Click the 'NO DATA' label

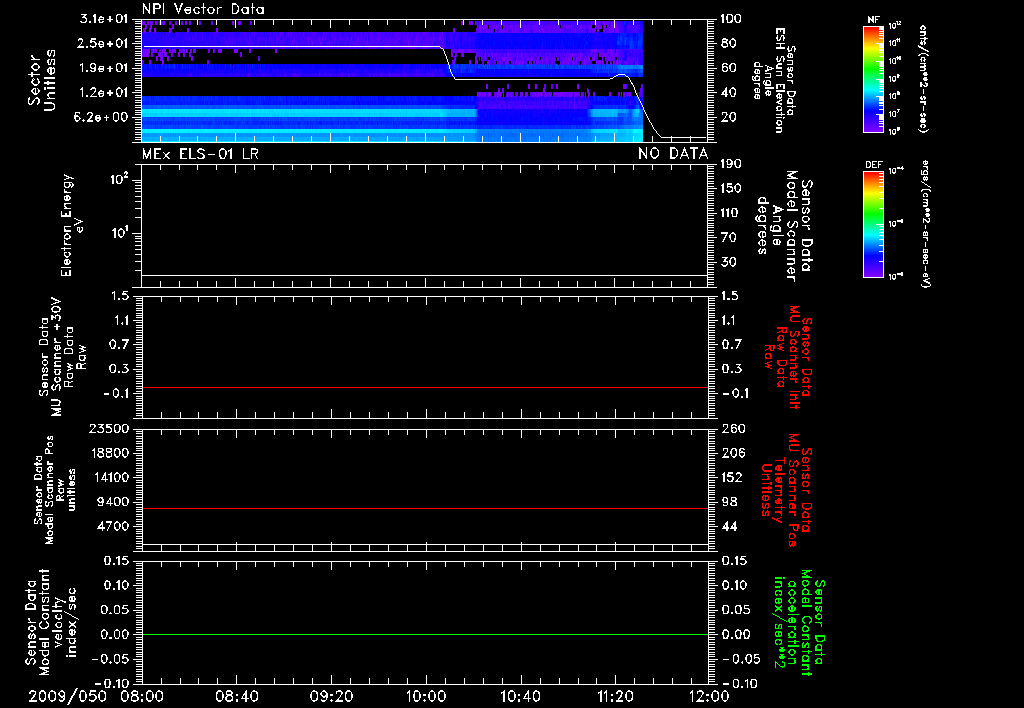(673, 153)
